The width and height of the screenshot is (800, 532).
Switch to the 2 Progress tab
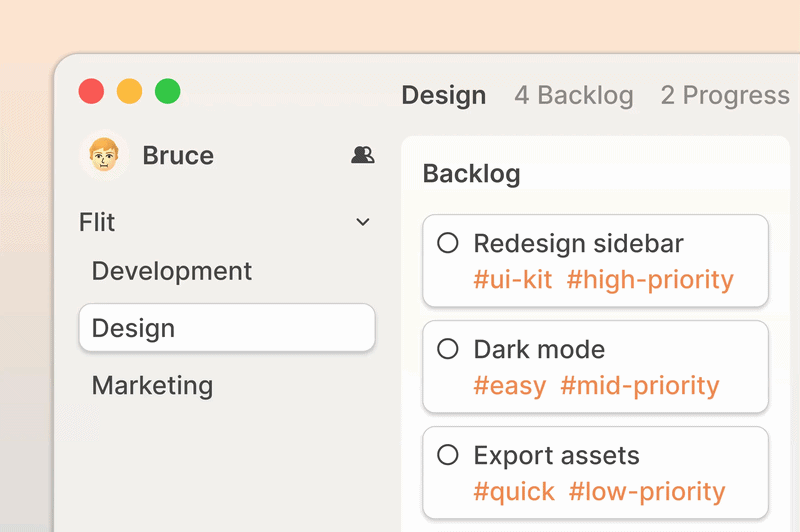(x=725, y=95)
